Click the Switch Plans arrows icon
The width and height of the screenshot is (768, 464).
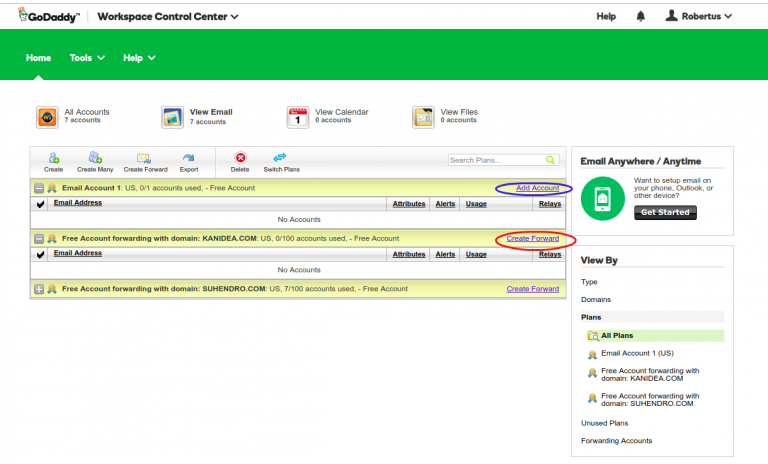(x=281, y=158)
